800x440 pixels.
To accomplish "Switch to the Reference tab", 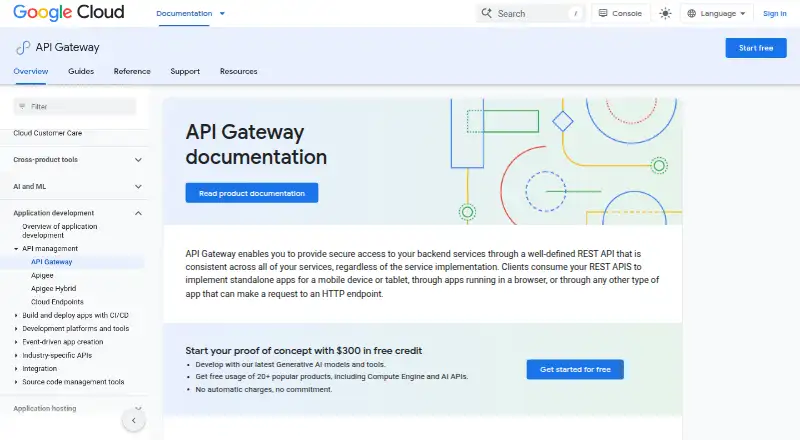I will (132, 71).
